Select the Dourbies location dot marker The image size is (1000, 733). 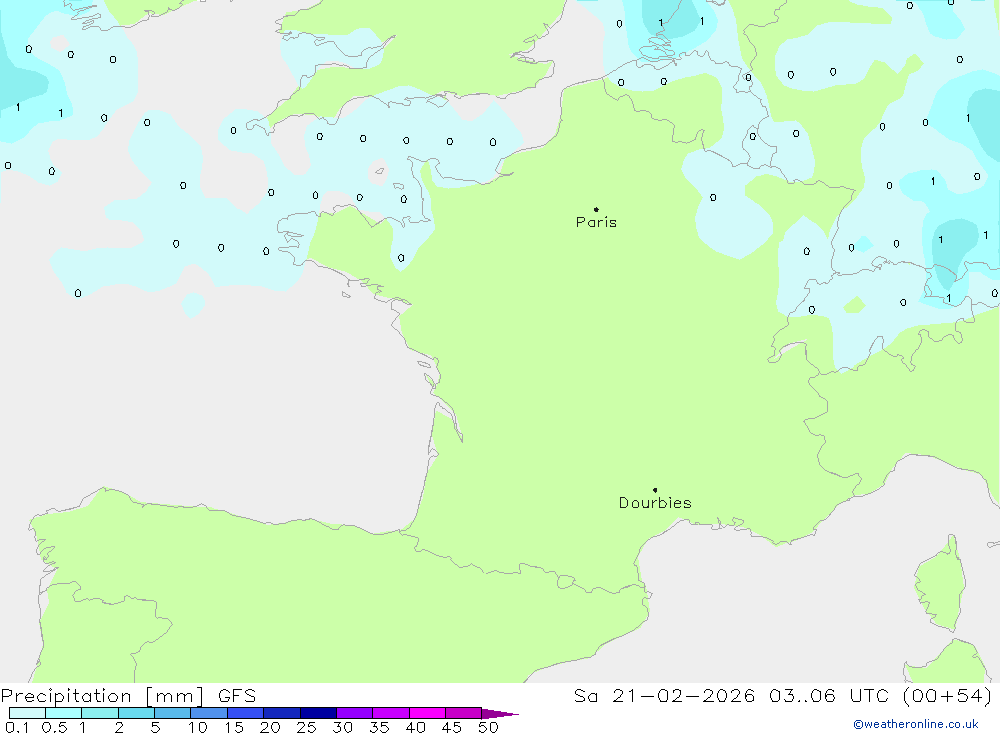[655, 490]
